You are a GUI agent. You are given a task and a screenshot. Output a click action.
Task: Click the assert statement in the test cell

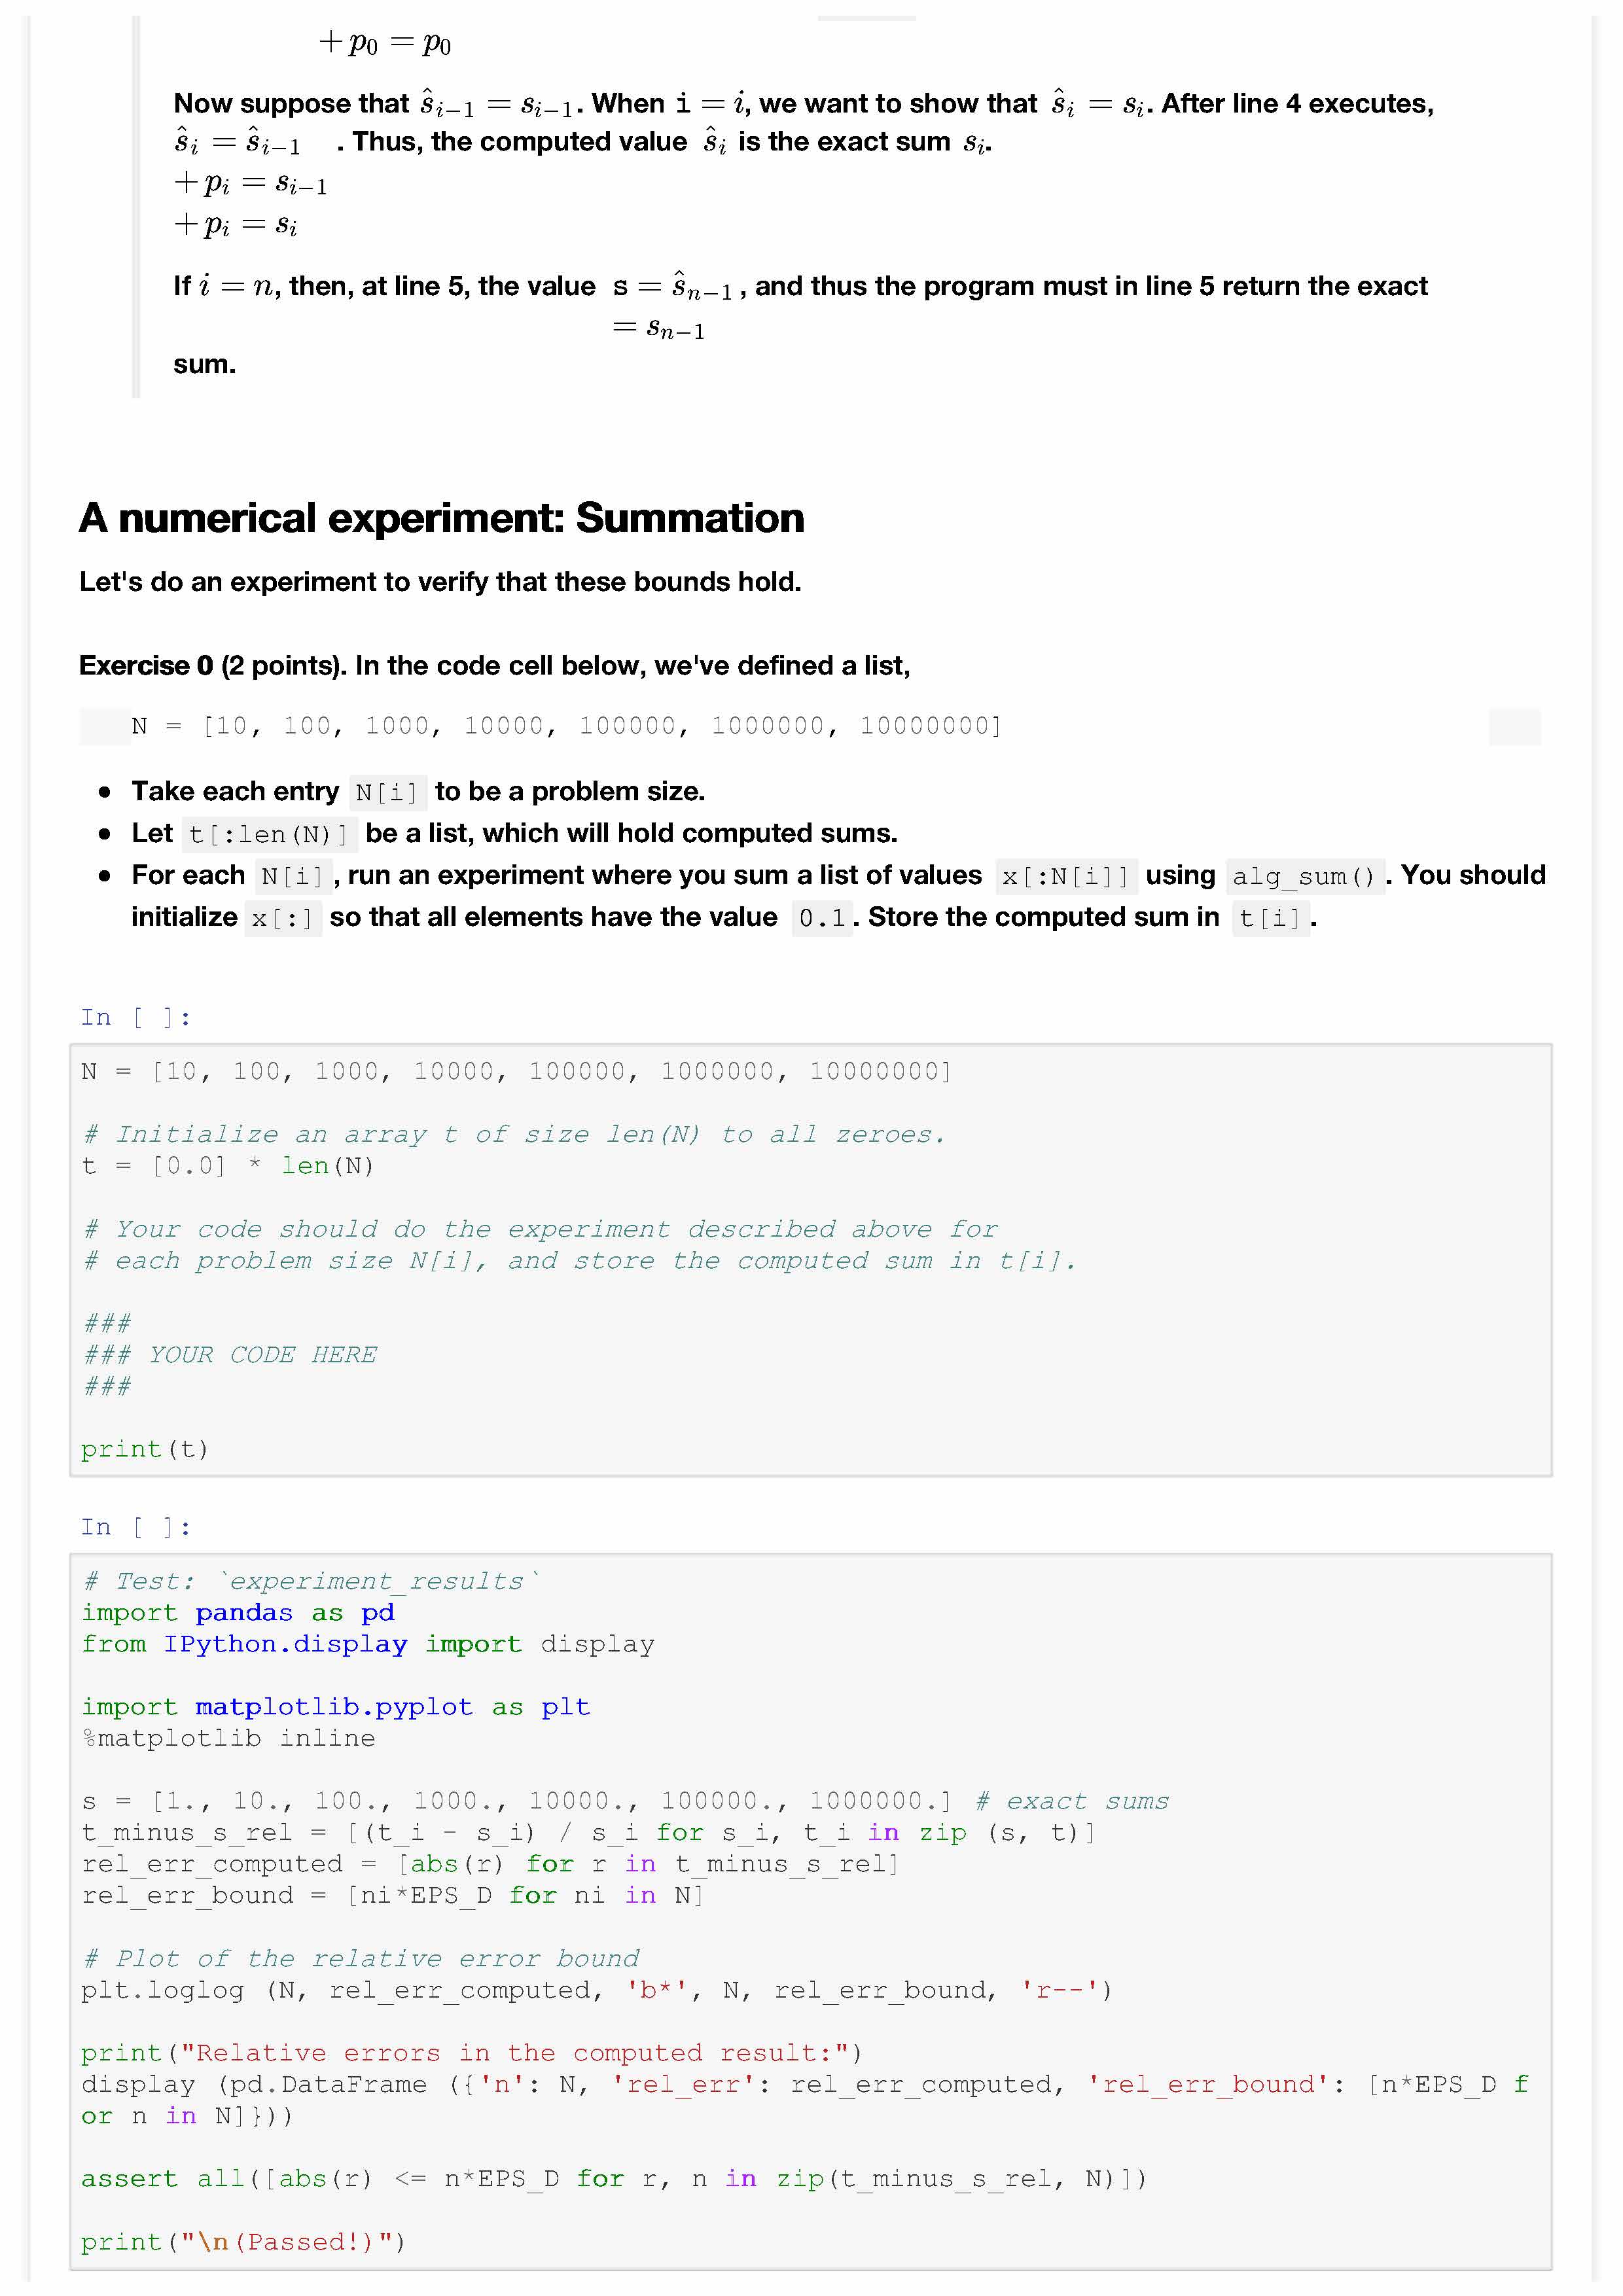click(x=613, y=2179)
